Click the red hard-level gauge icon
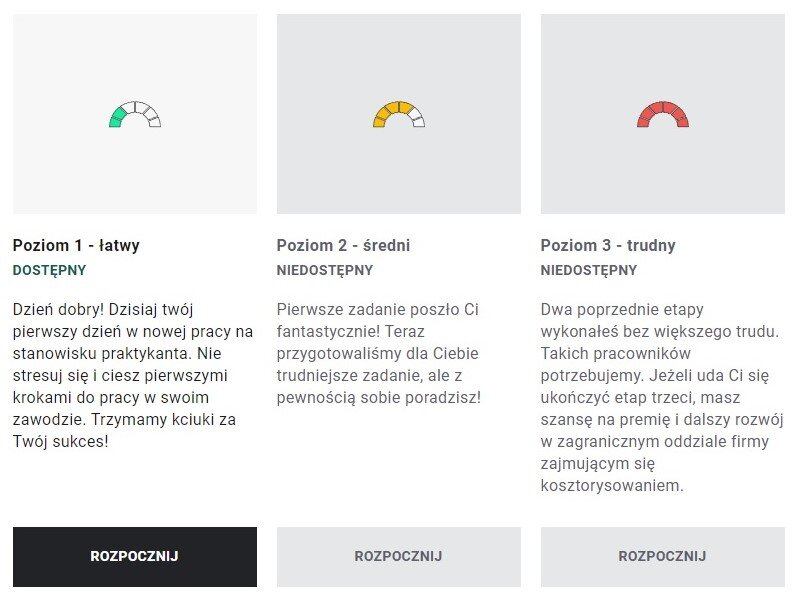Viewport: 798px width, 592px height. pyautogui.click(x=663, y=114)
